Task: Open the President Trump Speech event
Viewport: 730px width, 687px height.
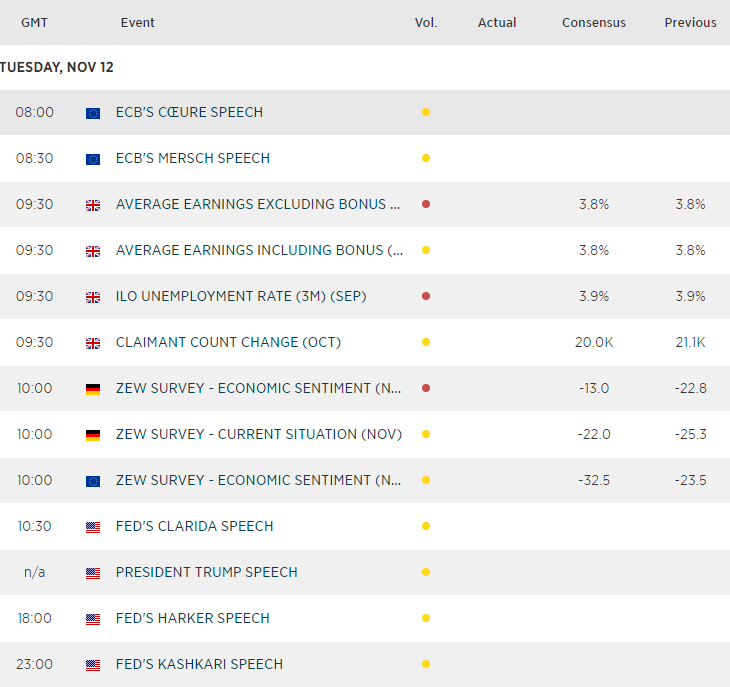Action: click(206, 572)
